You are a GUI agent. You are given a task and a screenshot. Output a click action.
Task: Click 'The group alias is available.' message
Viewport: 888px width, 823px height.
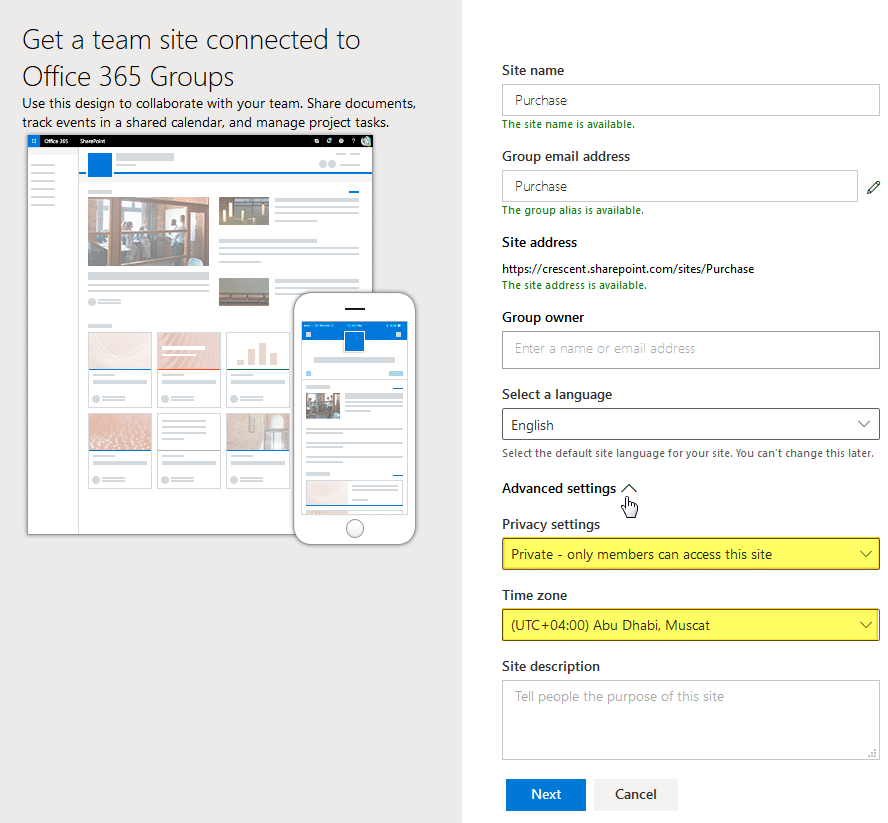point(573,210)
